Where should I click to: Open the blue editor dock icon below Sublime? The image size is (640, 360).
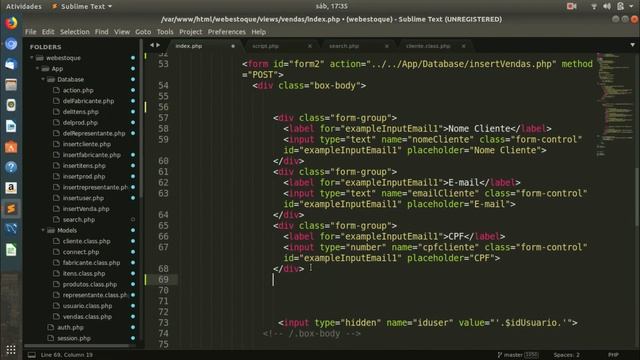coord(11,229)
